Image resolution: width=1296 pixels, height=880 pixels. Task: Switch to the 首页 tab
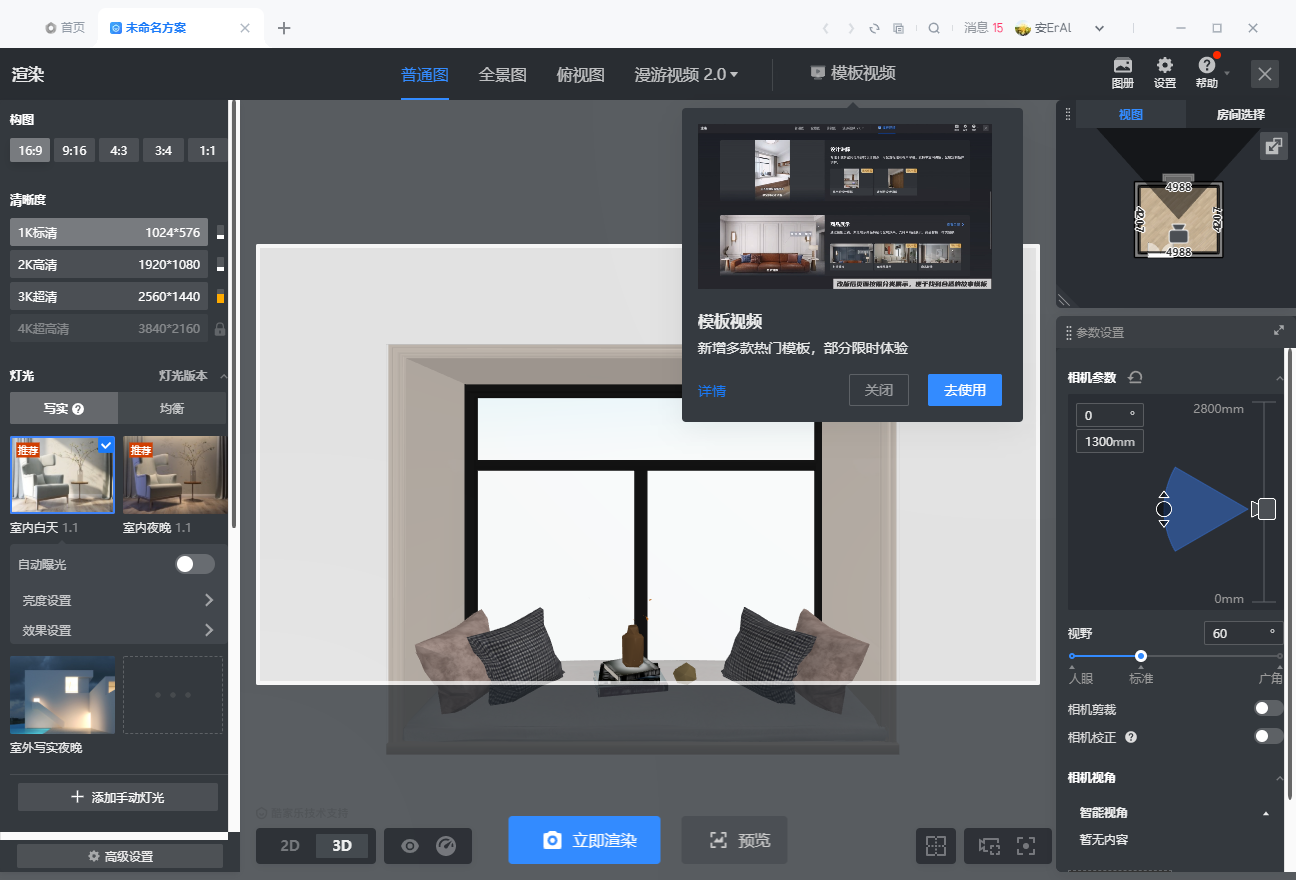pyautogui.click(x=65, y=28)
